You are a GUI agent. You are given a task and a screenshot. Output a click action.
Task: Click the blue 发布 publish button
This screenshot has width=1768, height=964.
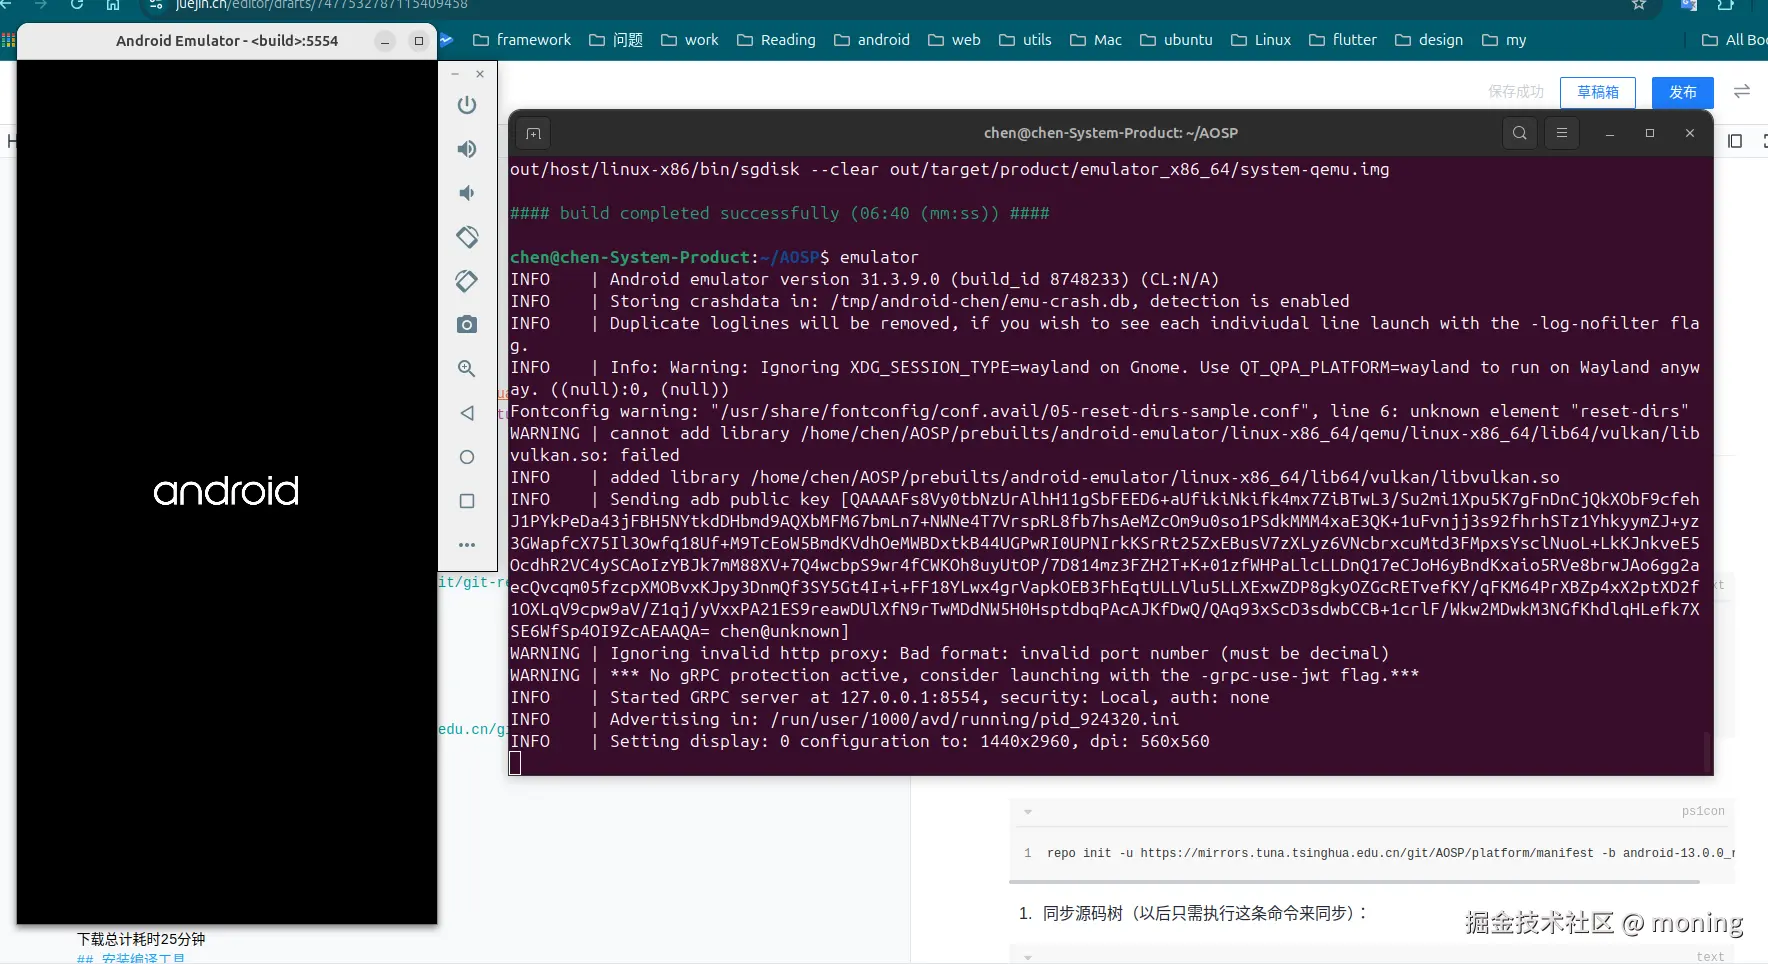coord(1683,92)
